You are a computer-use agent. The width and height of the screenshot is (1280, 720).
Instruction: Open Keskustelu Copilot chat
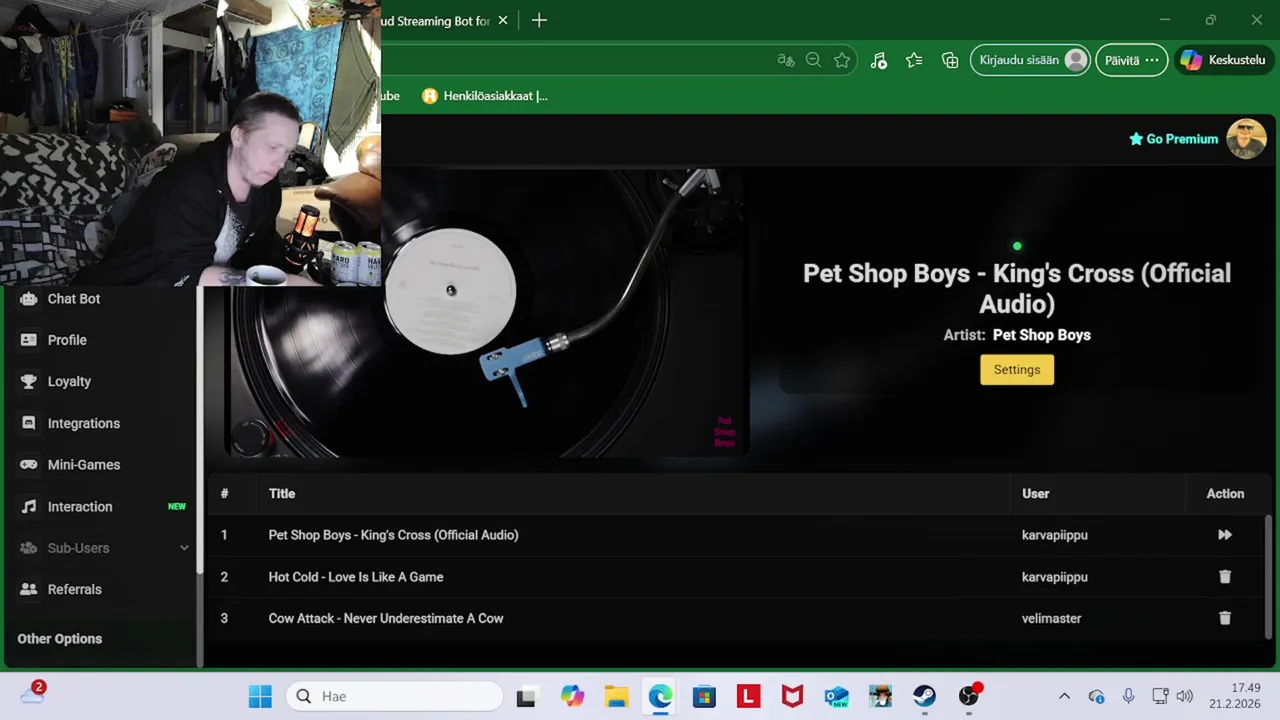coord(1223,60)
